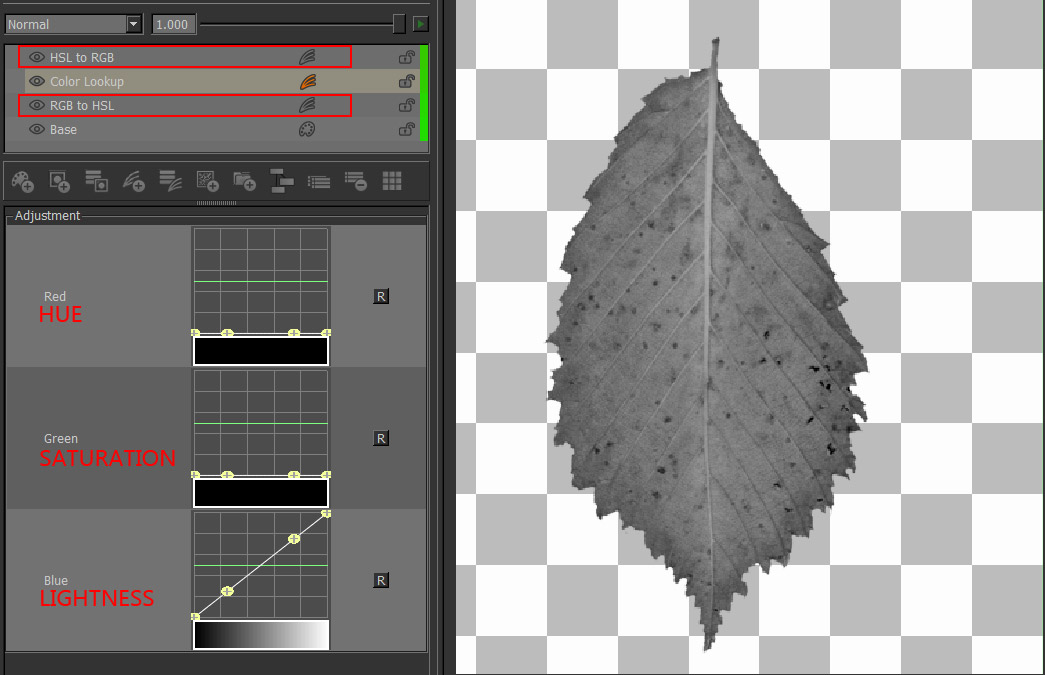1045x675 pixels.
Task: Click the add layer group folder icon
Action: click(x=244, y=181)
